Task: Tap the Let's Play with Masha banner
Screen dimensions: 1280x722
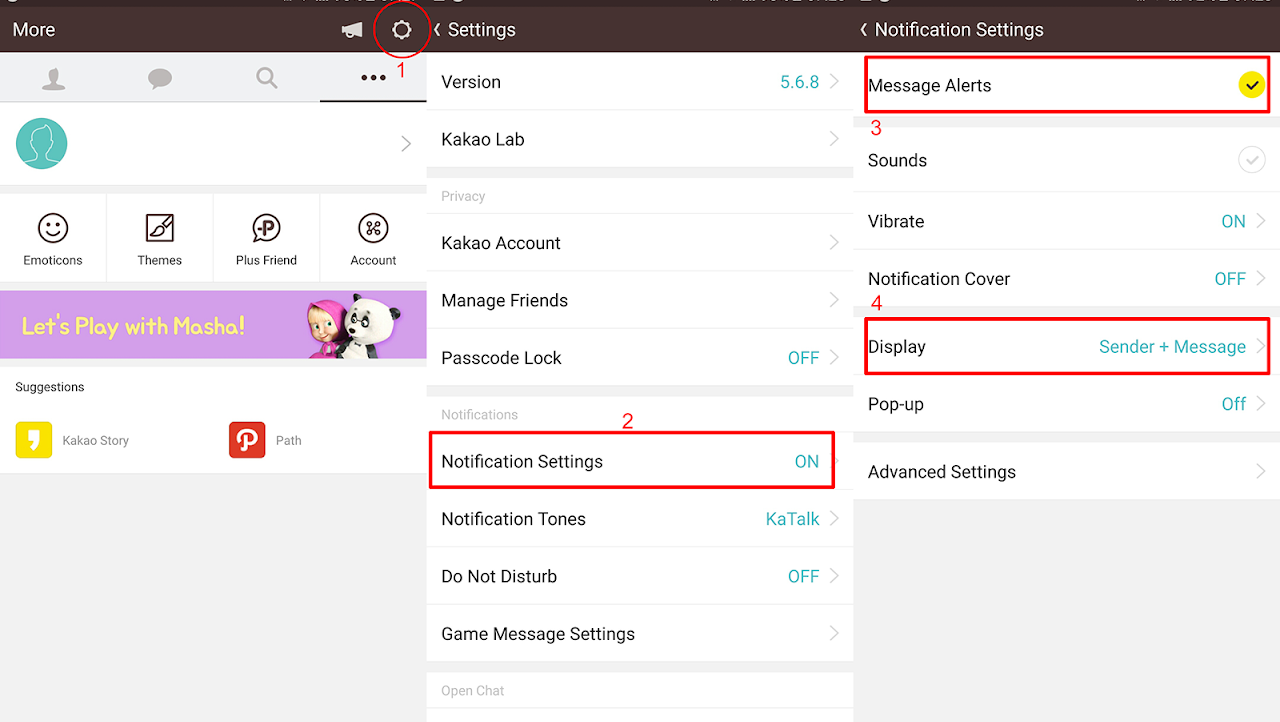Action: coord(213,325)
